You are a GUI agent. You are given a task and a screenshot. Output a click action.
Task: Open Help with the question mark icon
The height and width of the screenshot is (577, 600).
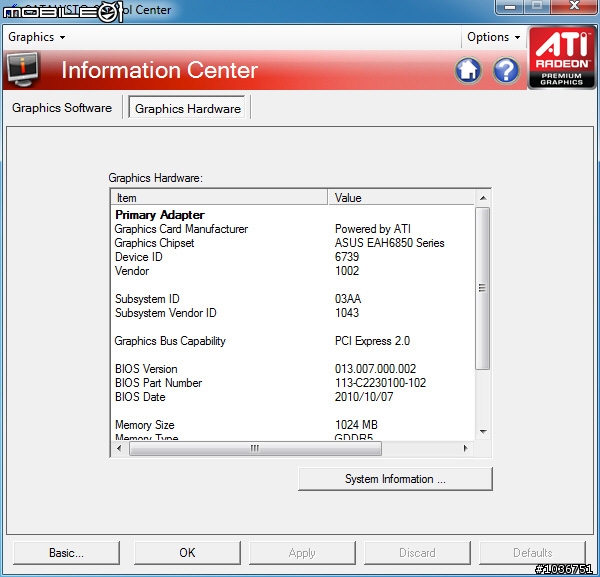(506, 71)
